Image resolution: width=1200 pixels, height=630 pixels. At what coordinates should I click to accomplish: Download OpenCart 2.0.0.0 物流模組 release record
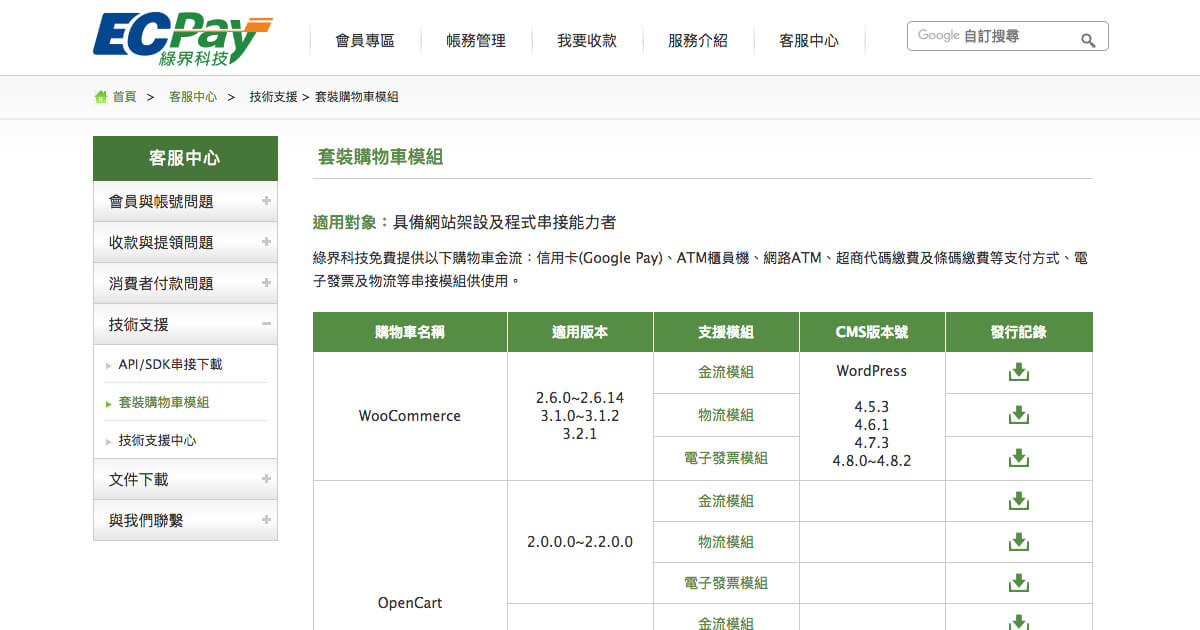(x=1018, y=542)
